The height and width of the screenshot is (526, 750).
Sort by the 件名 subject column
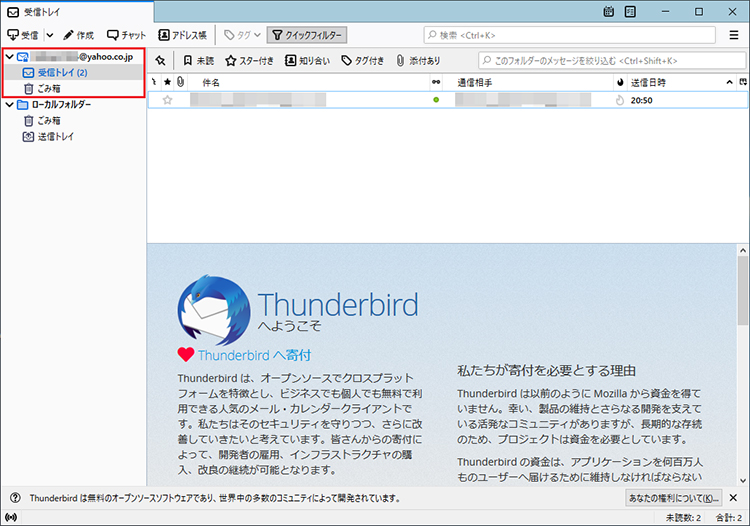pos(309,82)
